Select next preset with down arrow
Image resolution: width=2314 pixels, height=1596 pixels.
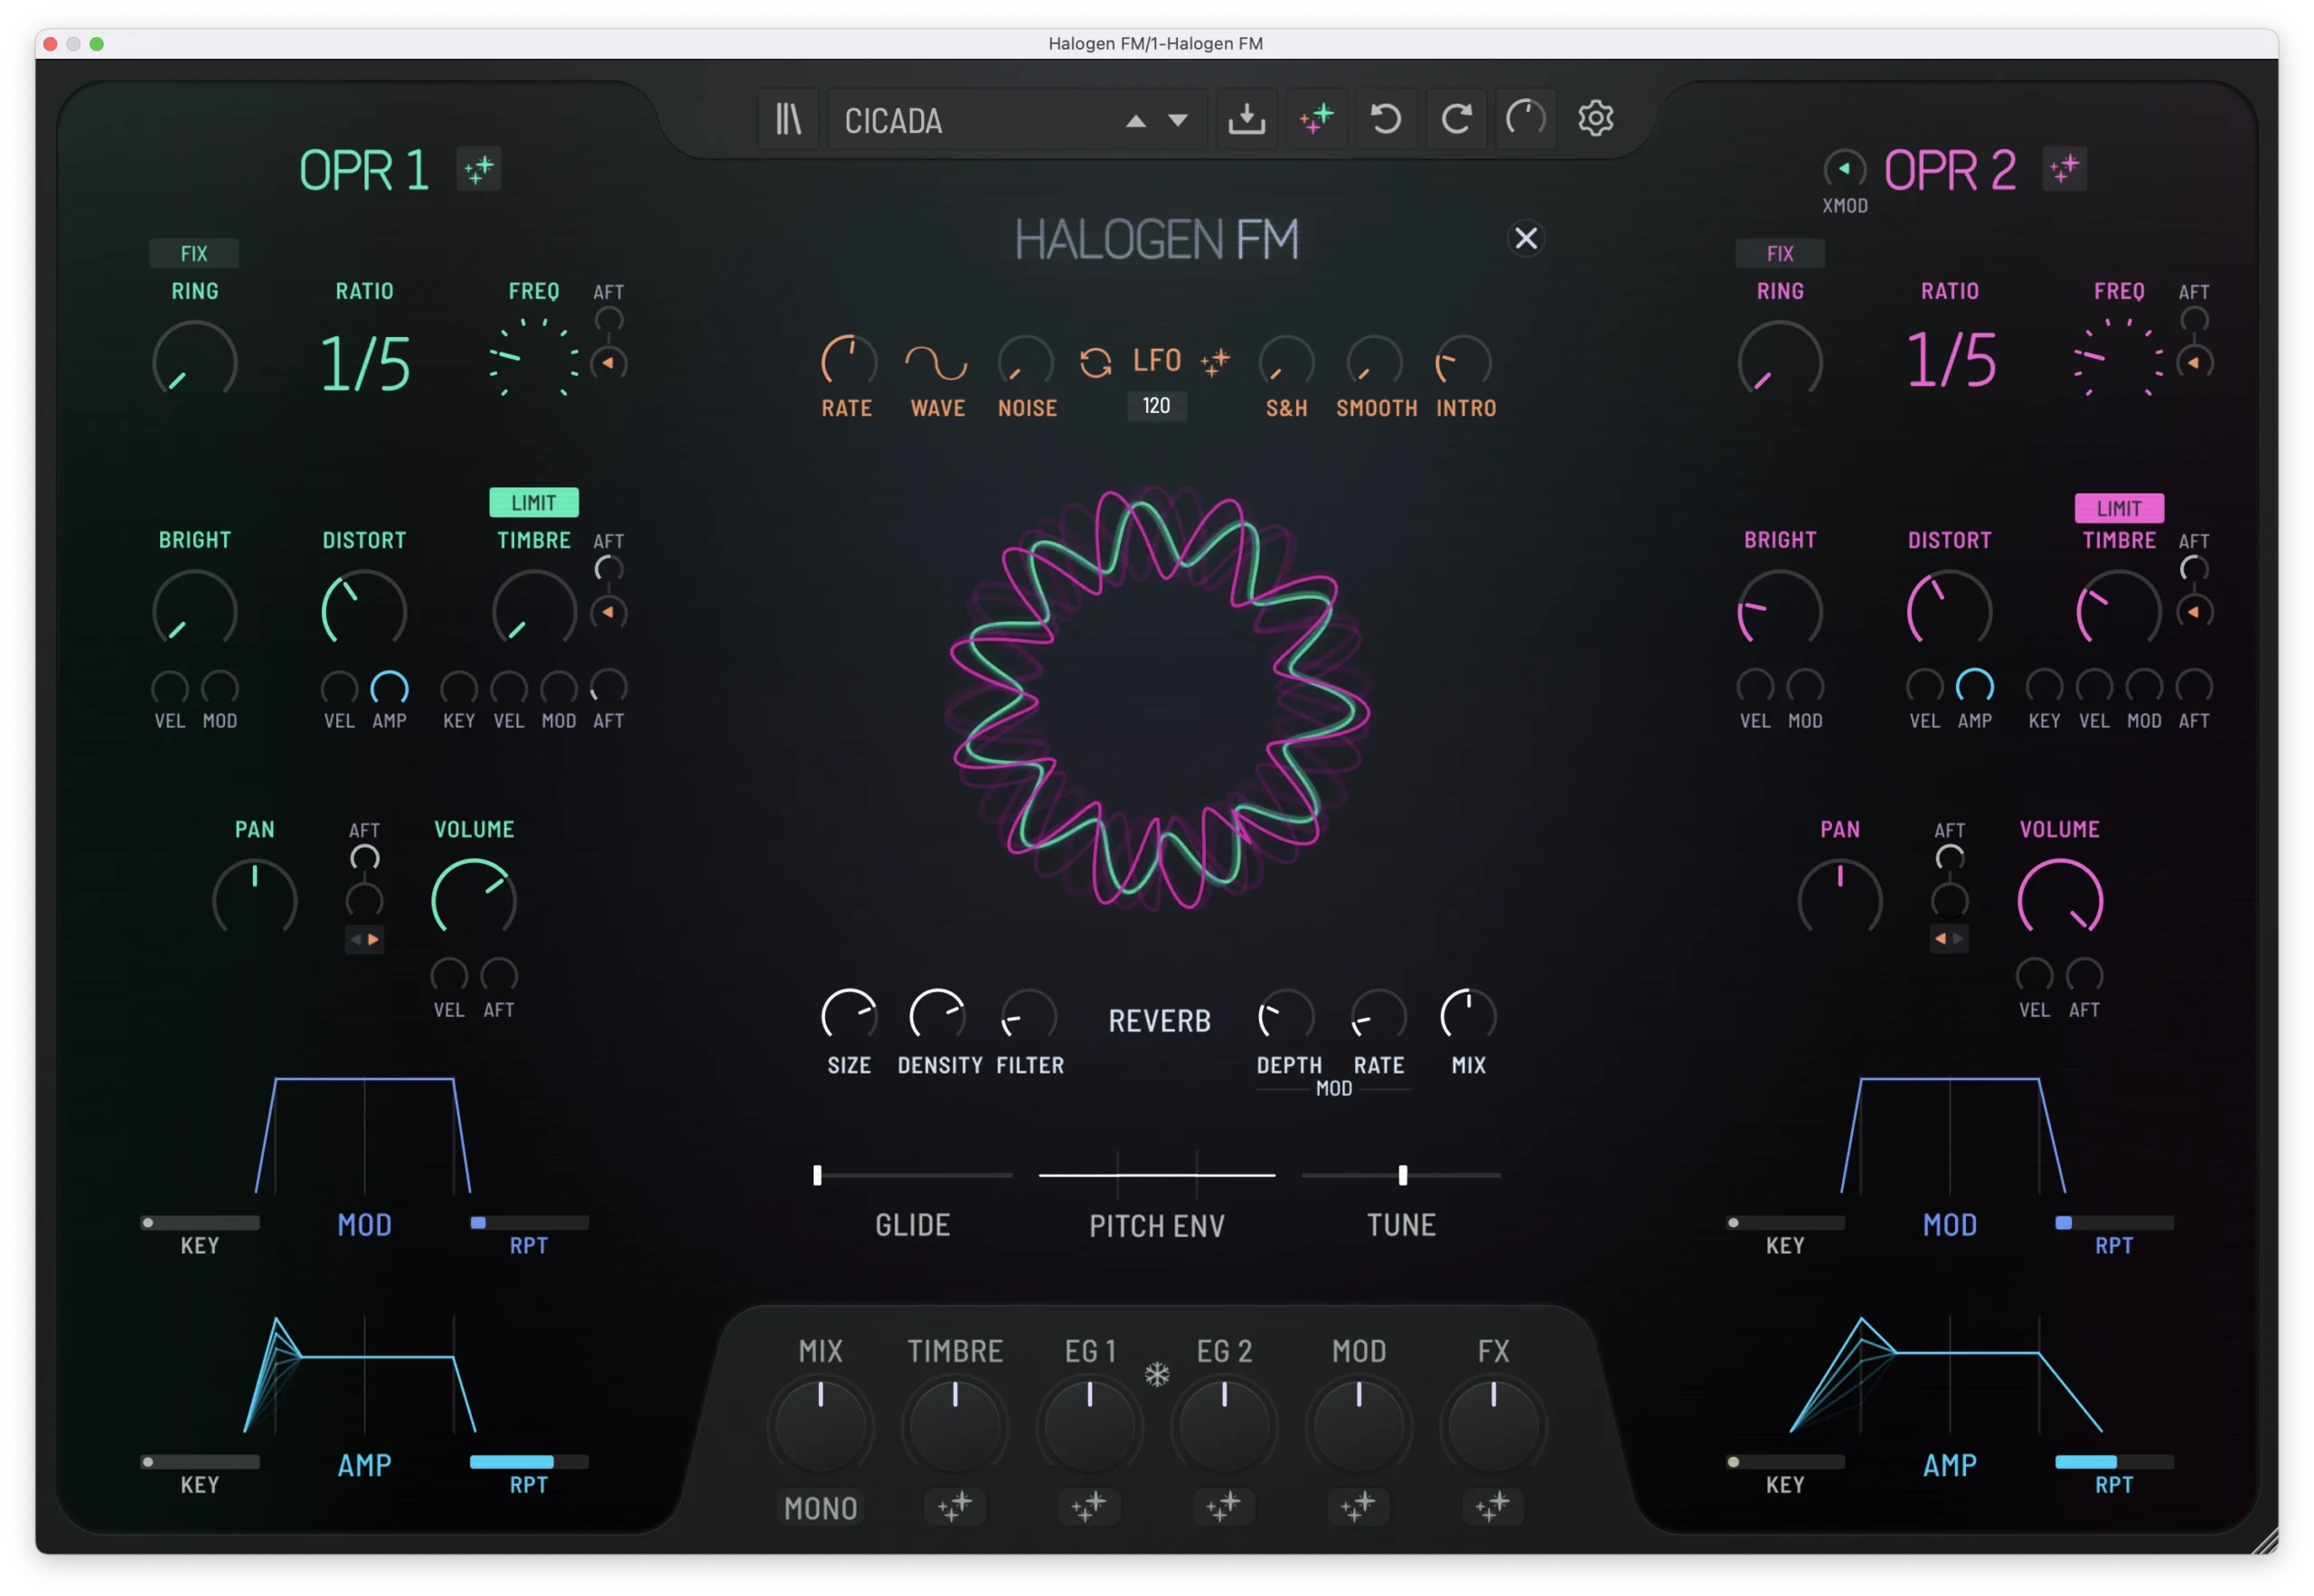[x=1178, y=121]
